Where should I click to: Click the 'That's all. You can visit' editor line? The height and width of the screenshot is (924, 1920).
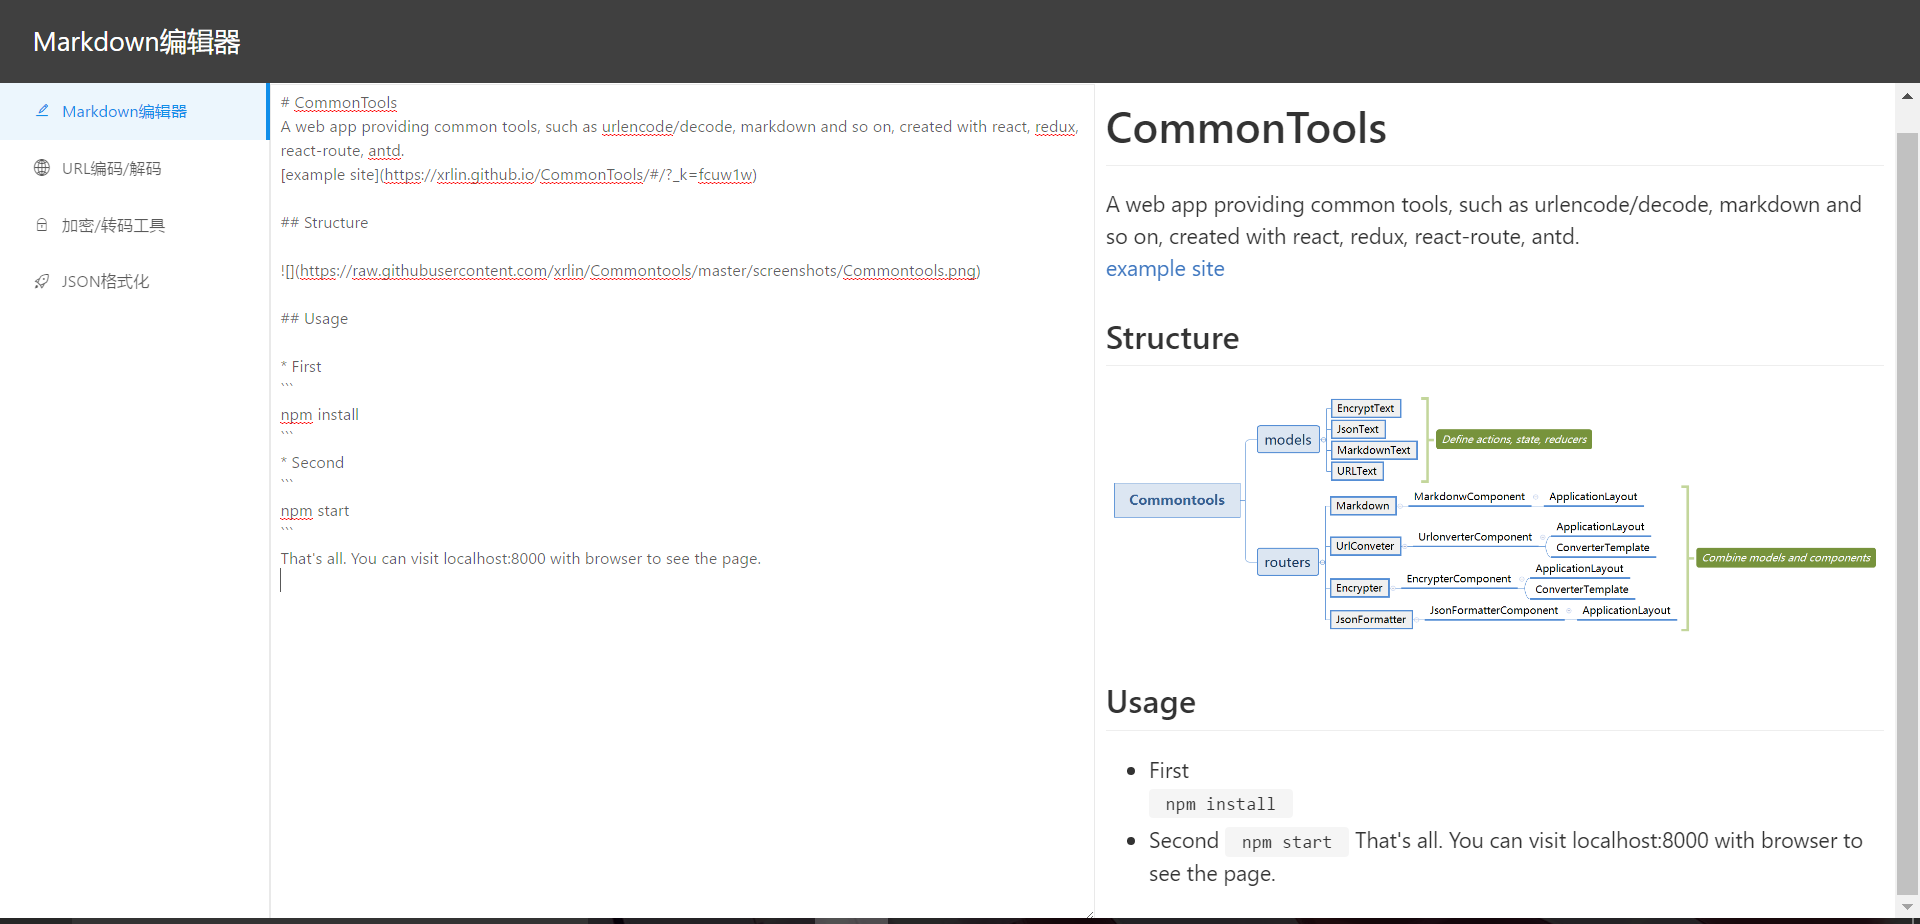[520, 559]
